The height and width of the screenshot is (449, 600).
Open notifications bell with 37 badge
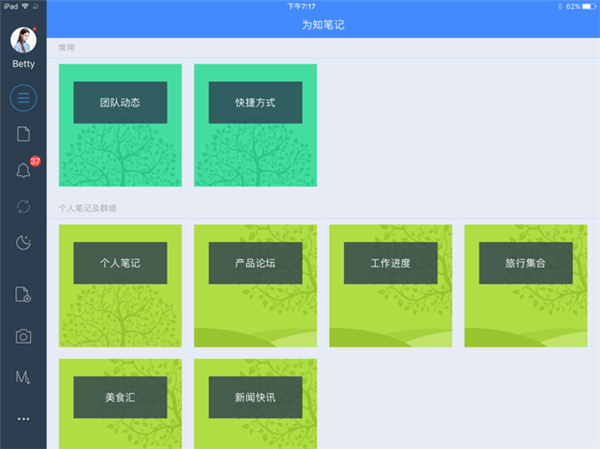click(23, 170)
